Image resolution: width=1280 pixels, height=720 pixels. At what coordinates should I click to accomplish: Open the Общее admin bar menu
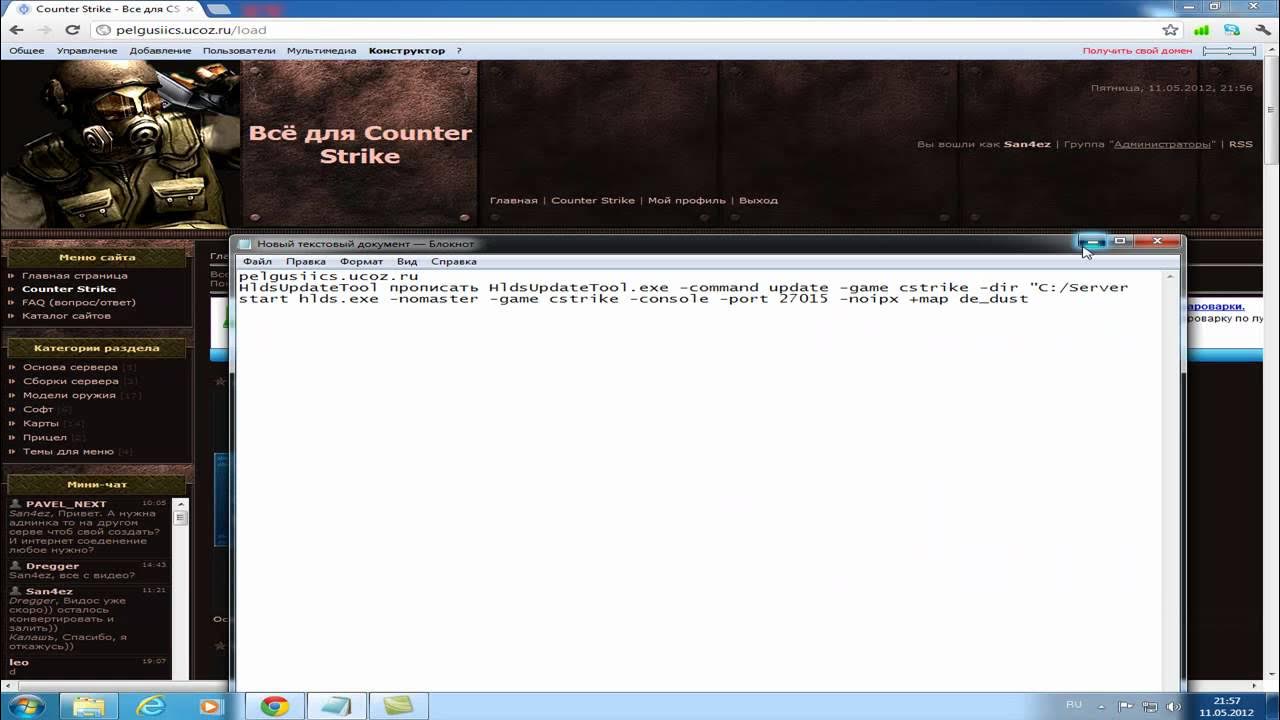(27, 50)
